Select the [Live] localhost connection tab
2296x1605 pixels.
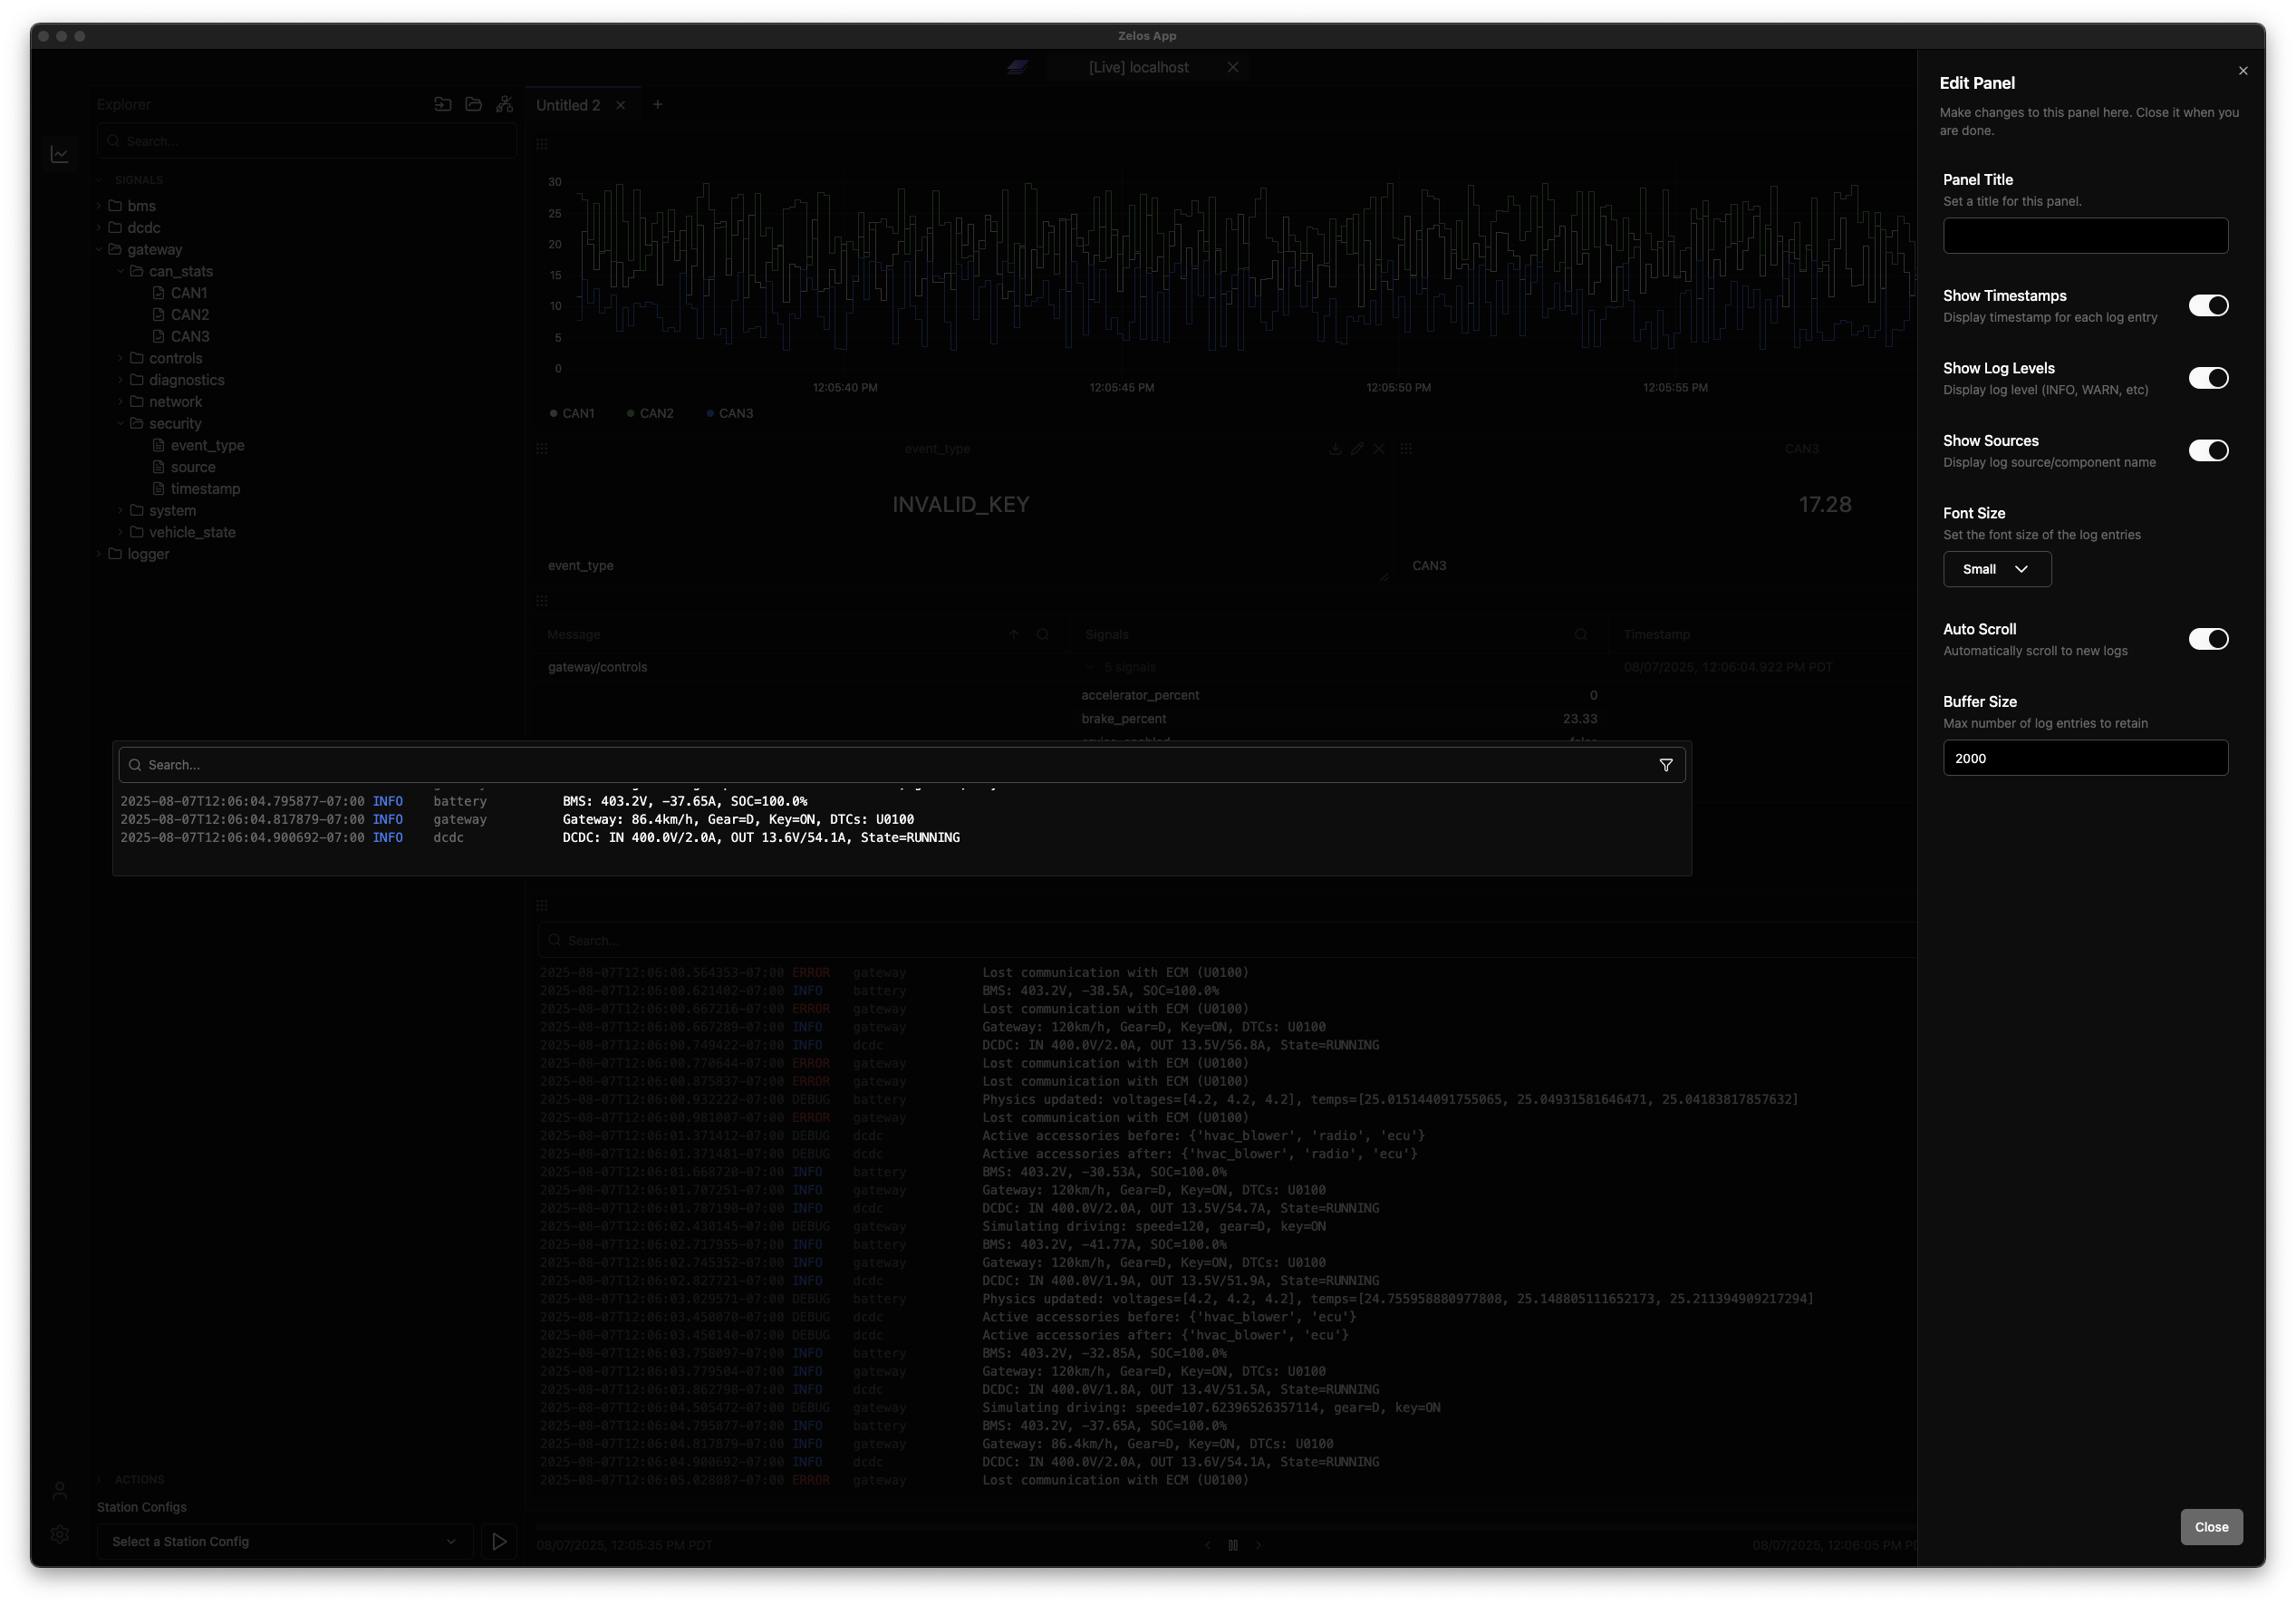(x=1138, y=67)
